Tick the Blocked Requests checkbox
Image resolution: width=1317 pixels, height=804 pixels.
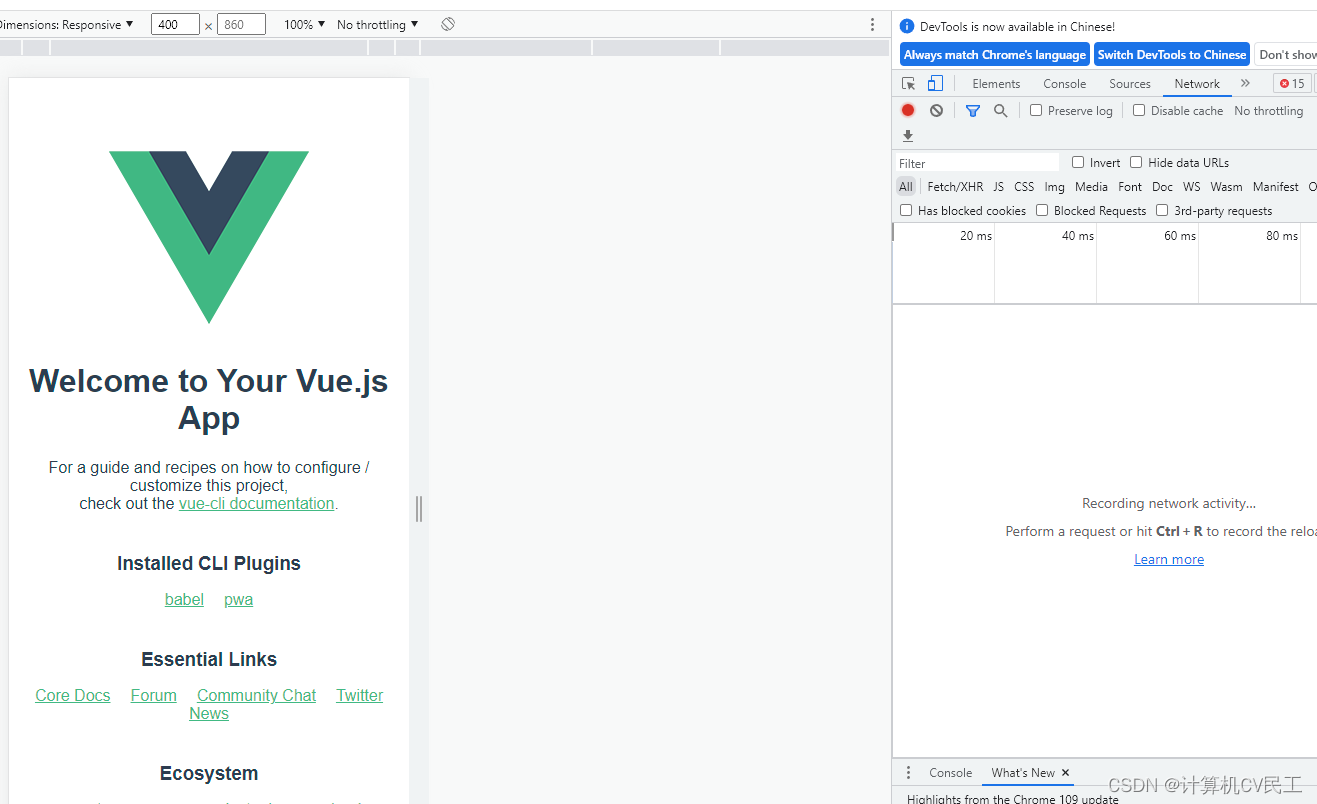click(1042, 210)
